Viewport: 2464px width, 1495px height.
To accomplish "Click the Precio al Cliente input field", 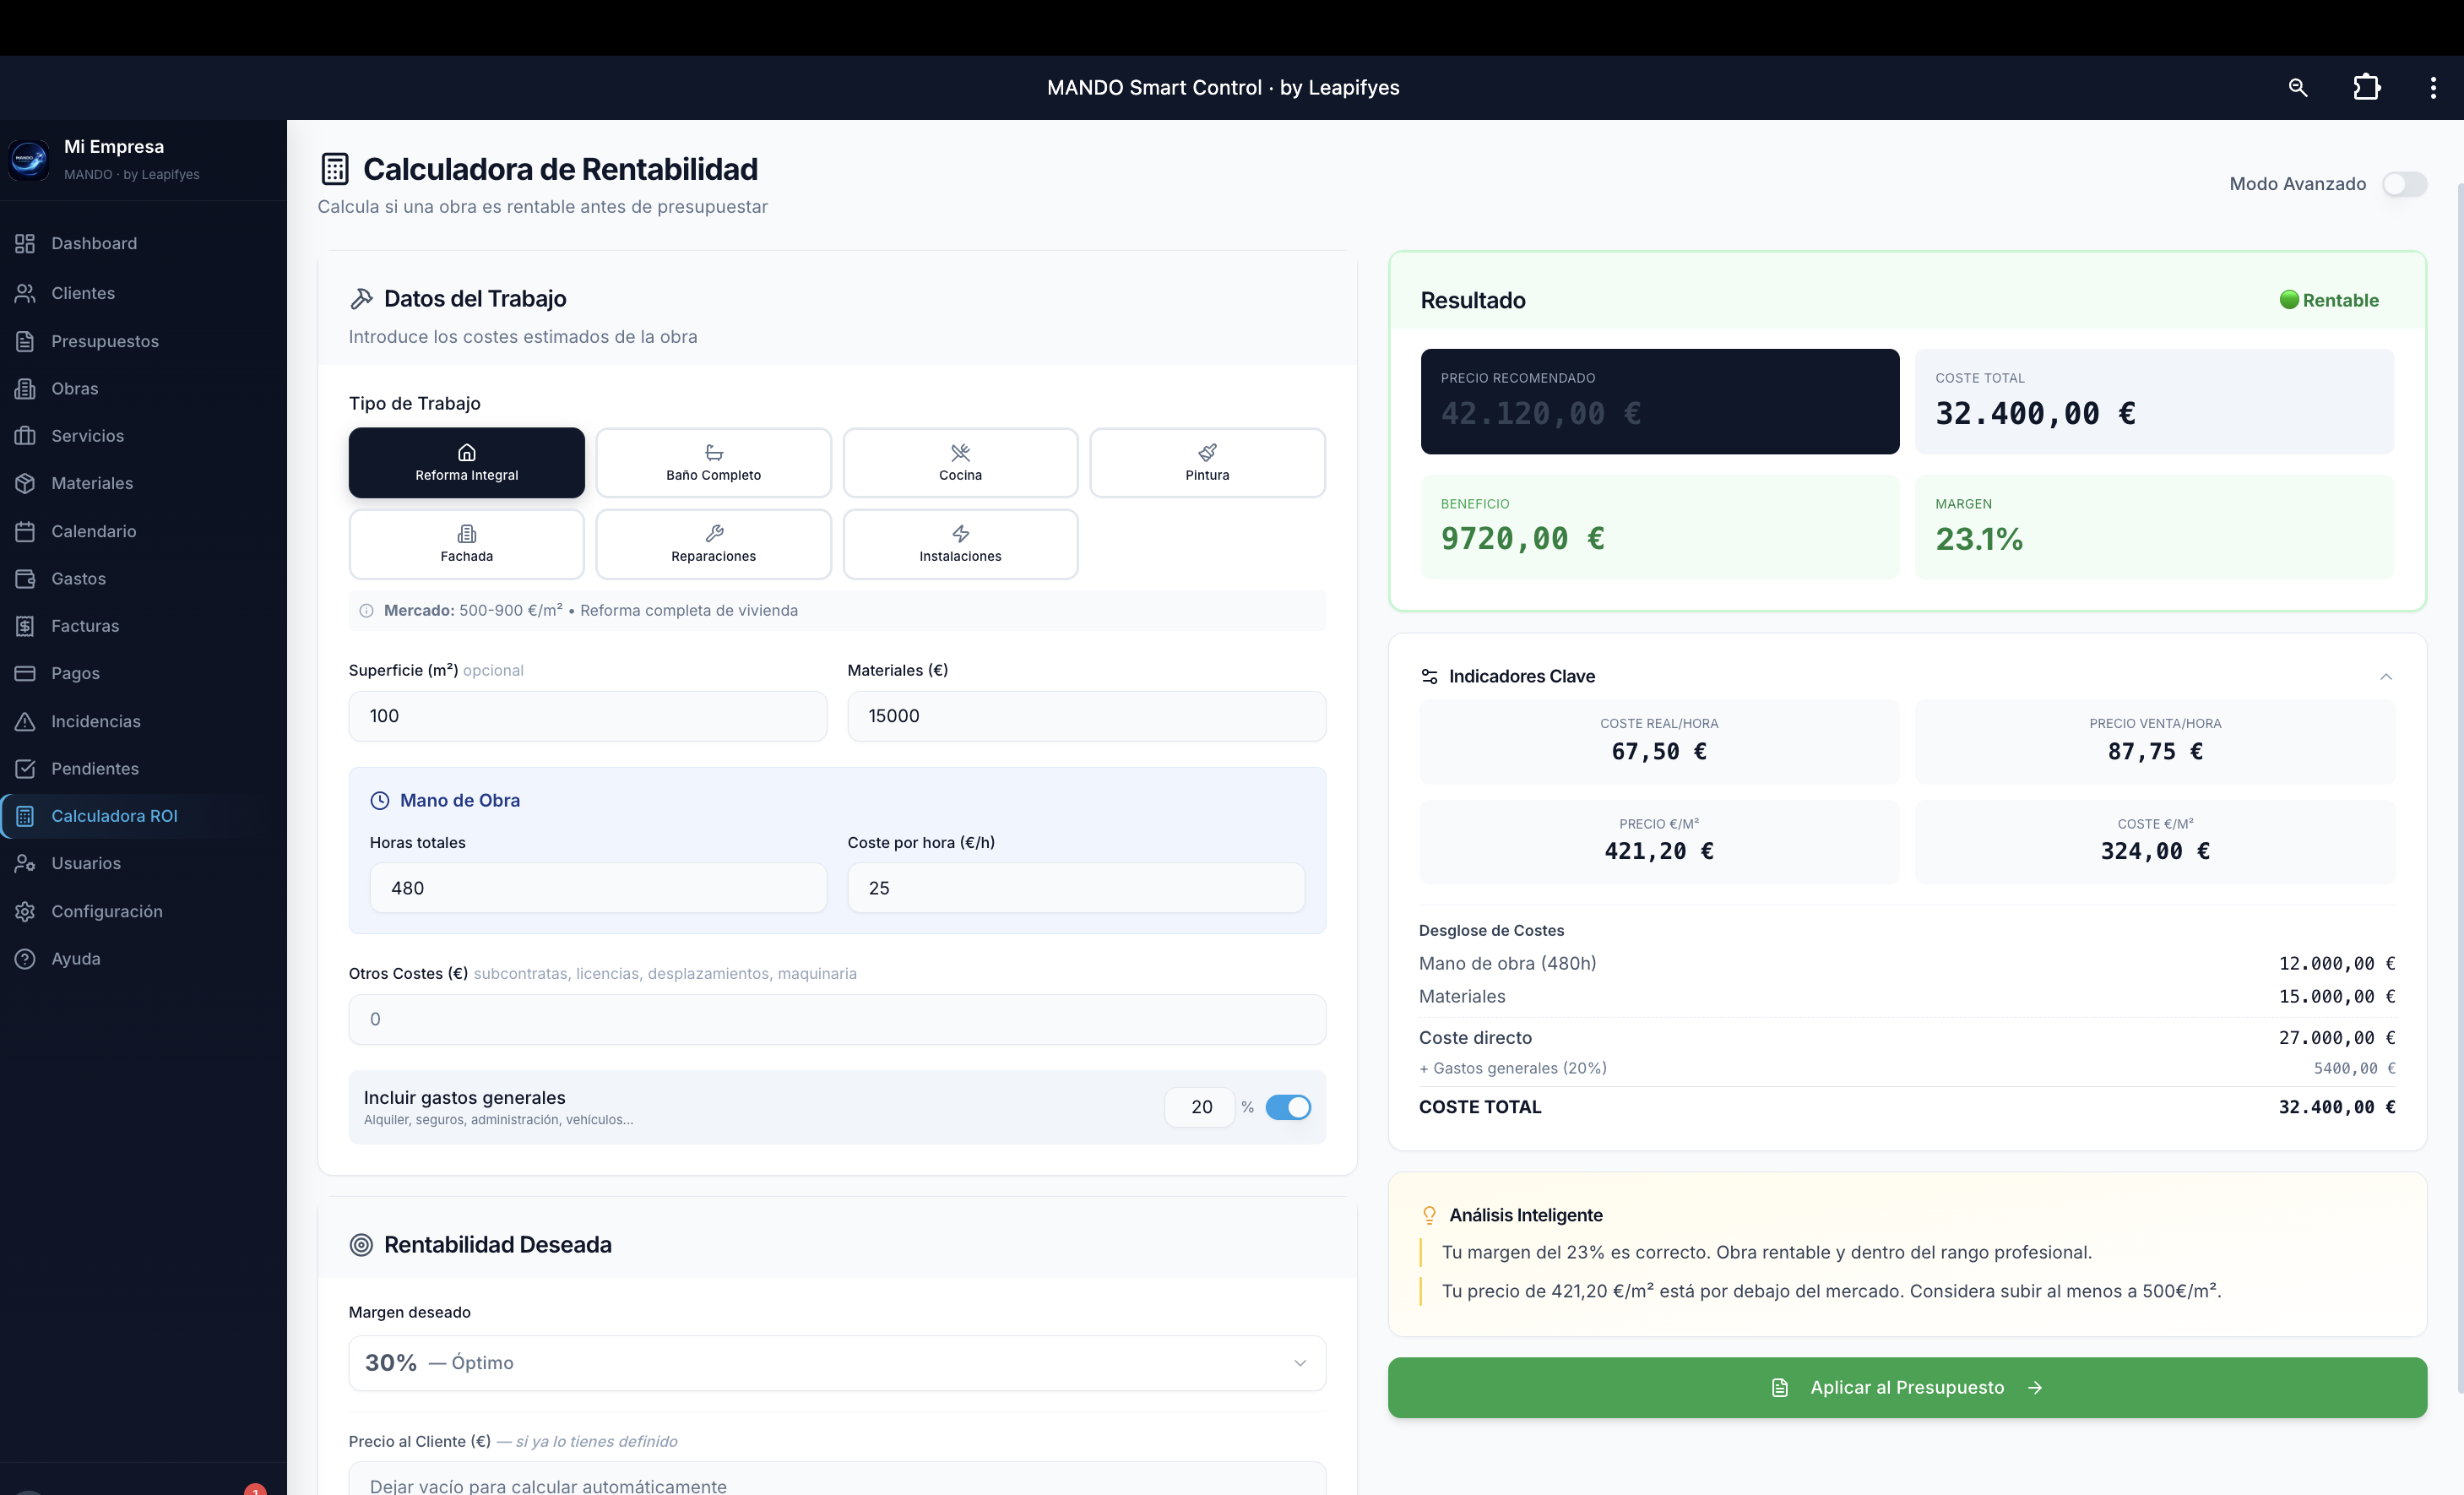I will click(x=837, y=1478).
